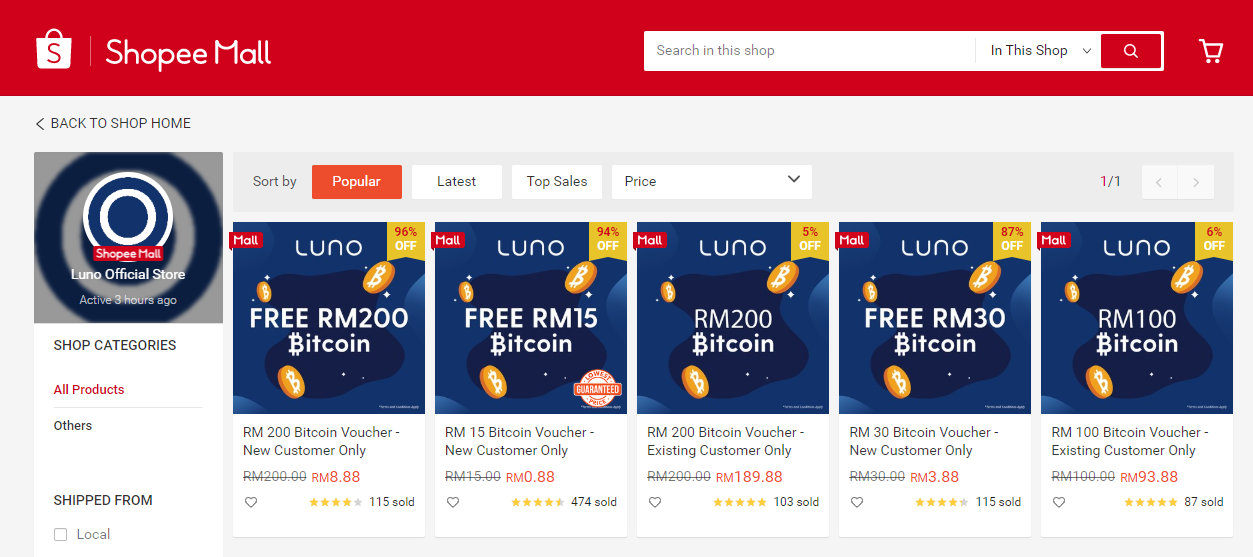
Task: Sort products by Latest
Action: point(456,181)
